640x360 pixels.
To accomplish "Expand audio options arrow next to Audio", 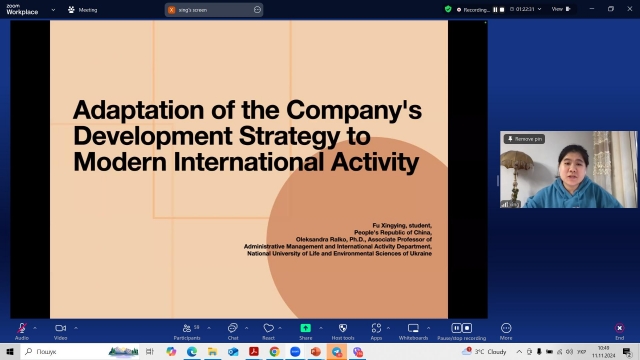I will tap(35, 328).
